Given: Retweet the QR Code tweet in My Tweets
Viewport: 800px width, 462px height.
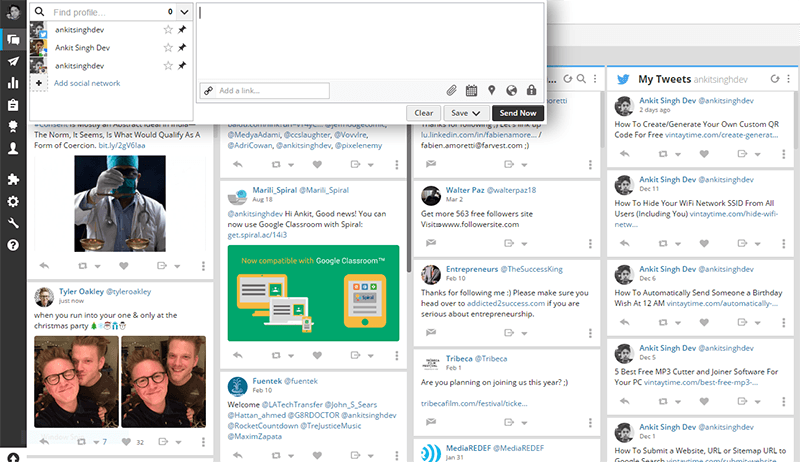Looking at the screenshot, I should 662,153.
